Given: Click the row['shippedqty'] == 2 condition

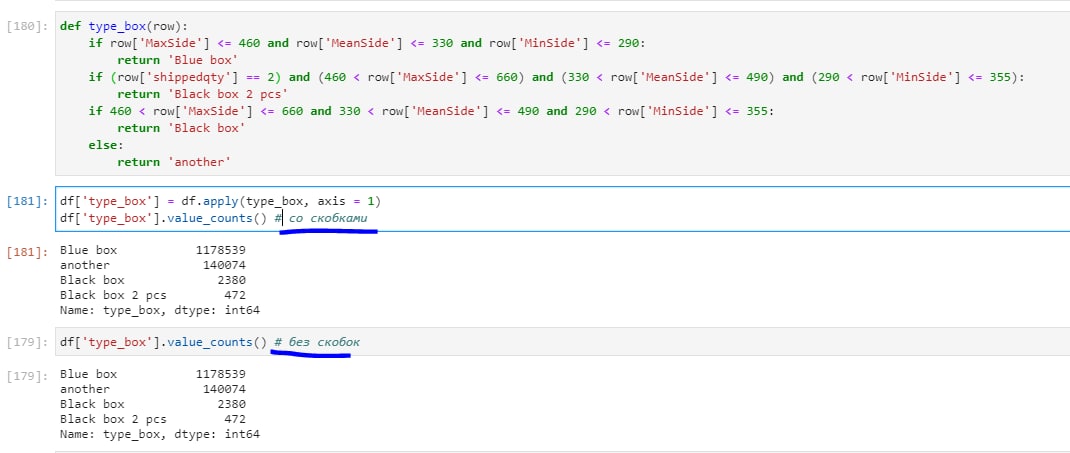Looking at the screenshot, I should 194,77.
